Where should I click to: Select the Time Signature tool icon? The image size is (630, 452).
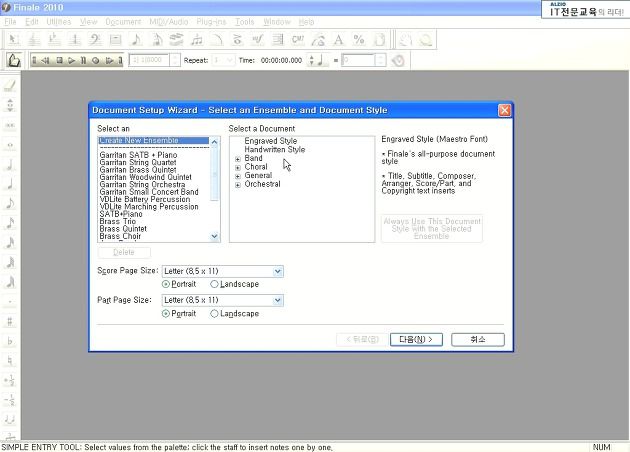tap(75, 40)
